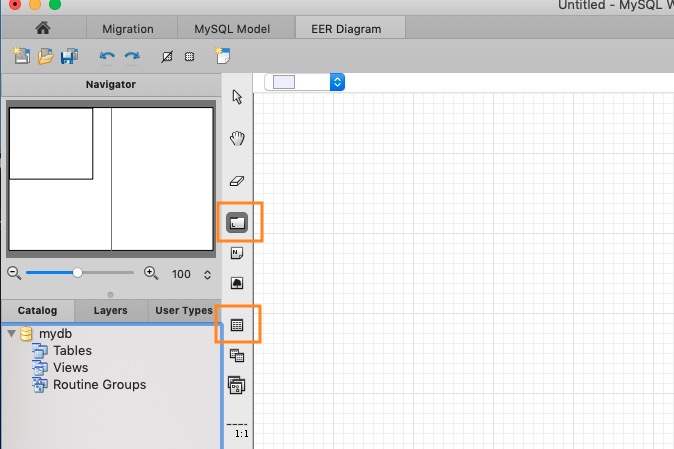
Task: Show the User Types tab
Action: tap(184, 310)
